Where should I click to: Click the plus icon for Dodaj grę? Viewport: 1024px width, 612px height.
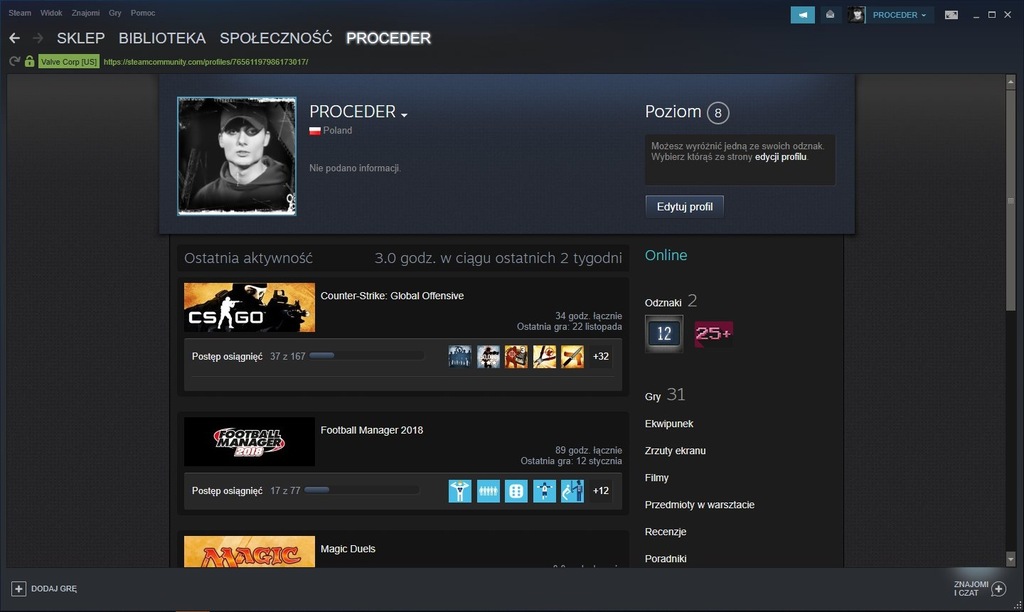[18, 588]
